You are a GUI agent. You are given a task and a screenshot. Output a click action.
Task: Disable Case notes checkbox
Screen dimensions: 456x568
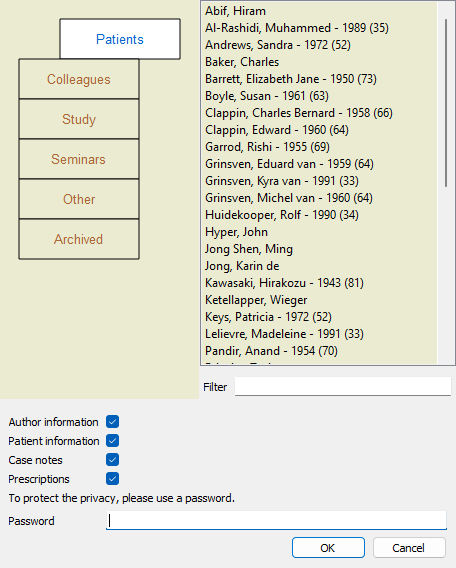112,460
